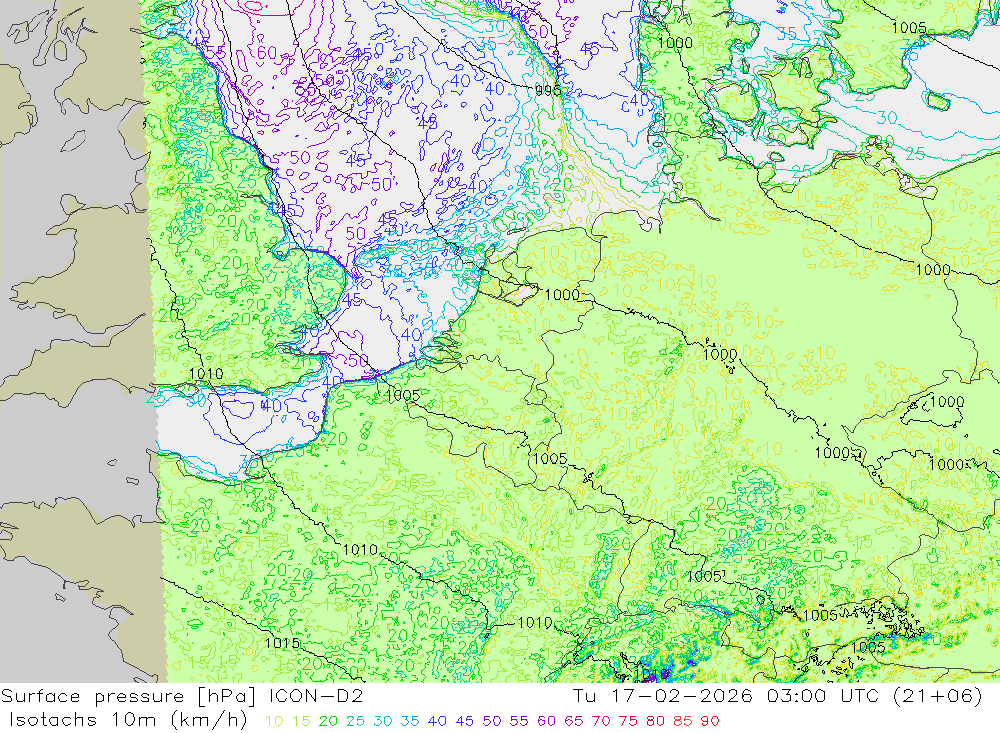
Task: Select the blue 40 value in the legend
Action: click(x=437, y=722)
